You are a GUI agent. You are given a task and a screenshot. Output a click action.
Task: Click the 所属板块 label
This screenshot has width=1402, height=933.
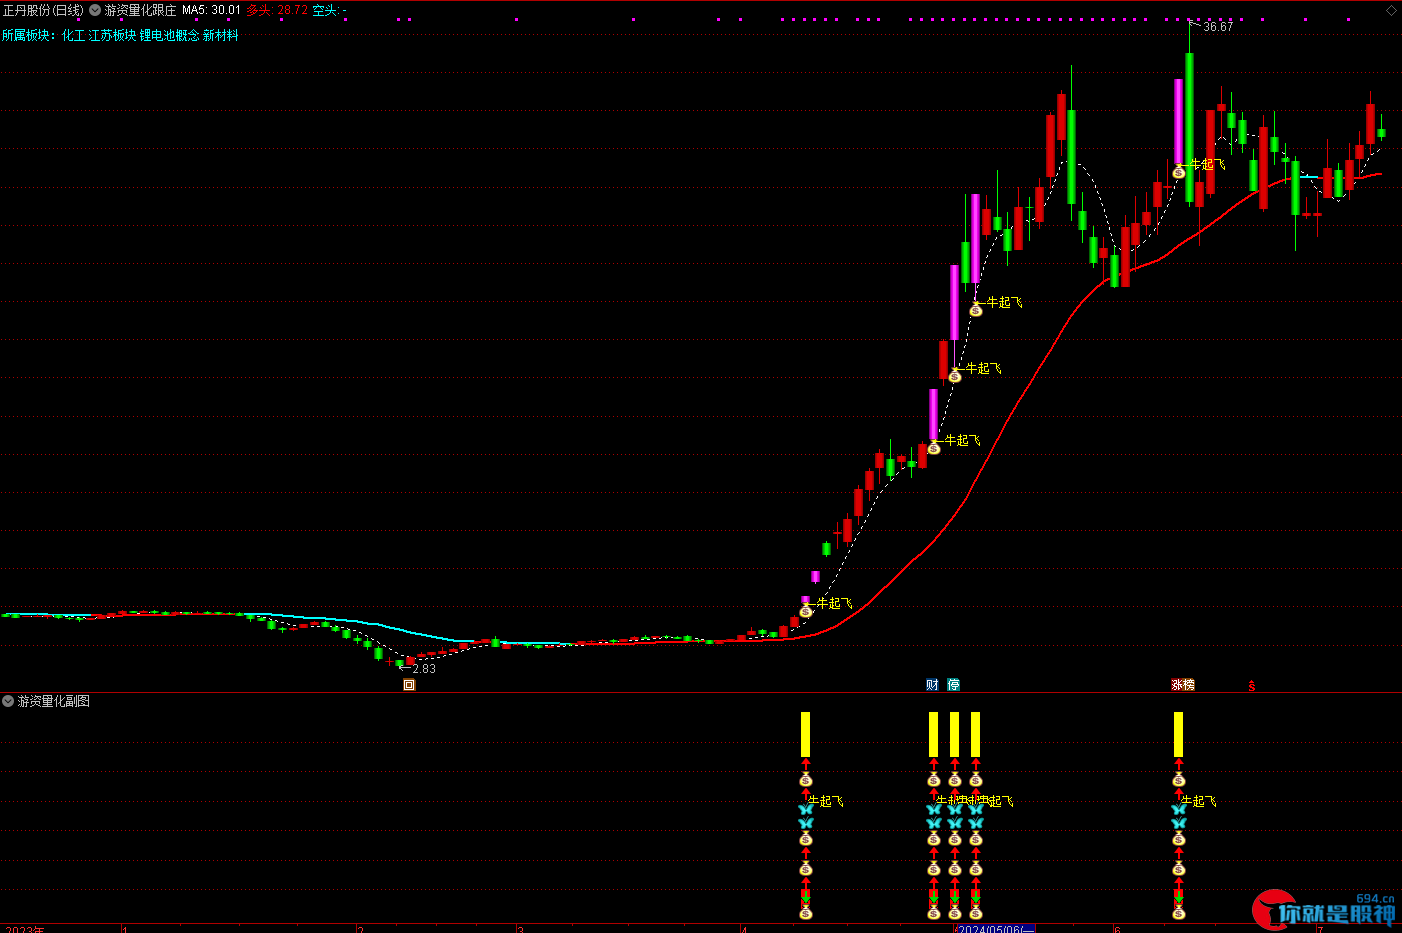click(28, 35)
